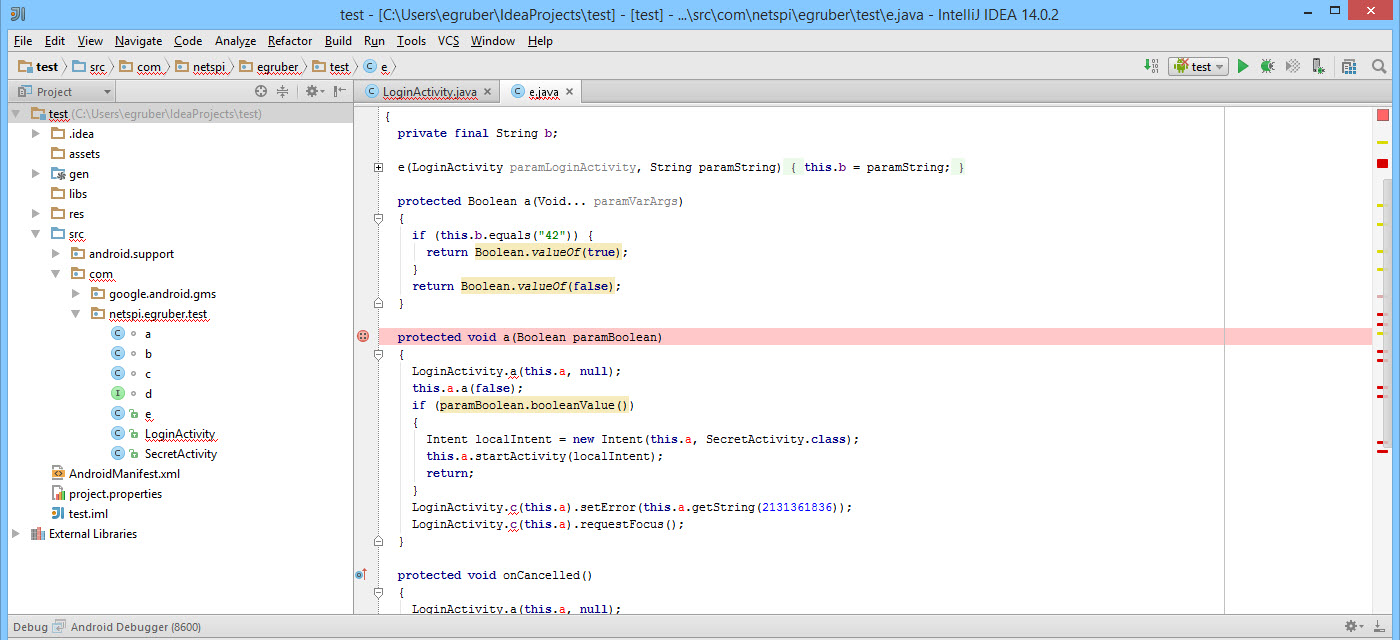Expand the res folder
The width and height of the screenshot is (1400, 640).
(x=36, y=213)
